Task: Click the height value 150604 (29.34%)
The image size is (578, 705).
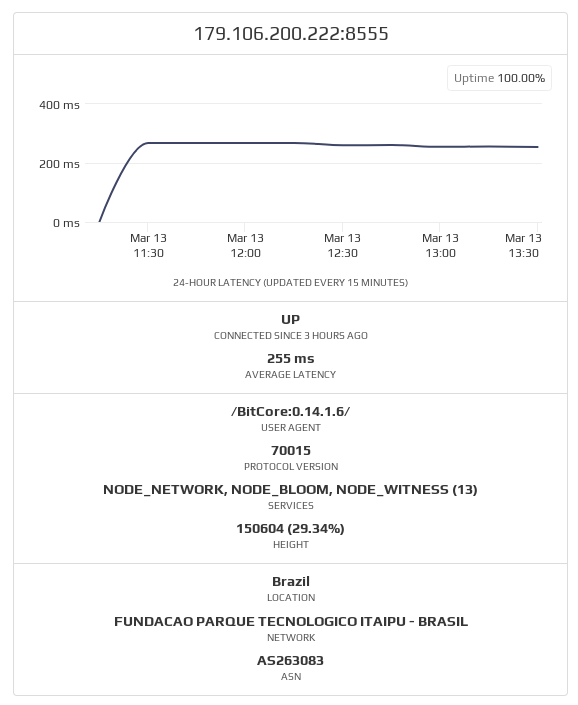Action: (290, 528)
